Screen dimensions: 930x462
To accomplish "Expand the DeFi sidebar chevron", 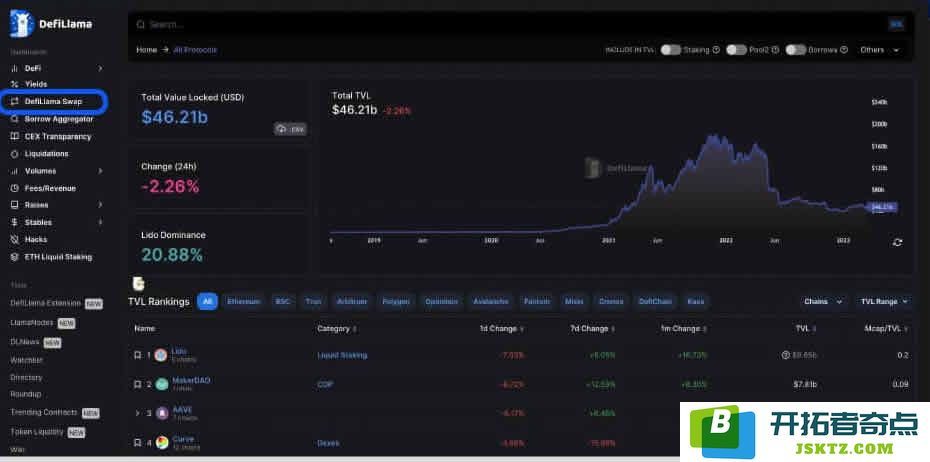I will [100, 69].
